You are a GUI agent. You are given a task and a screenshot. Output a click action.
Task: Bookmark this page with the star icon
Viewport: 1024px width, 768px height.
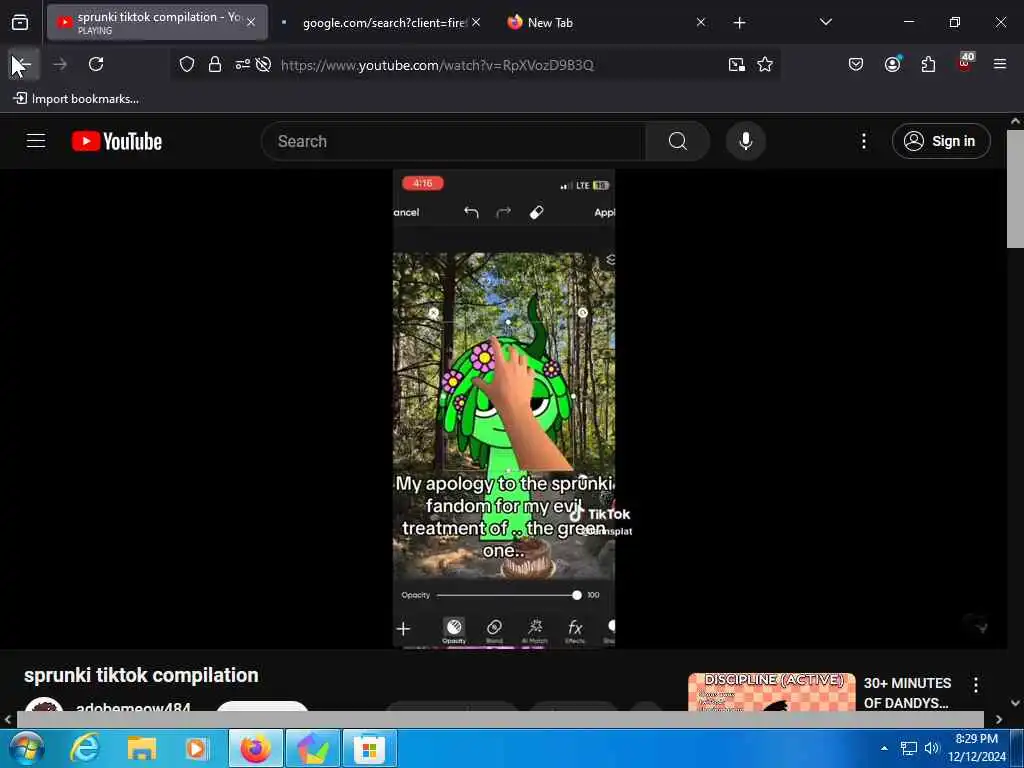[765, 64]
